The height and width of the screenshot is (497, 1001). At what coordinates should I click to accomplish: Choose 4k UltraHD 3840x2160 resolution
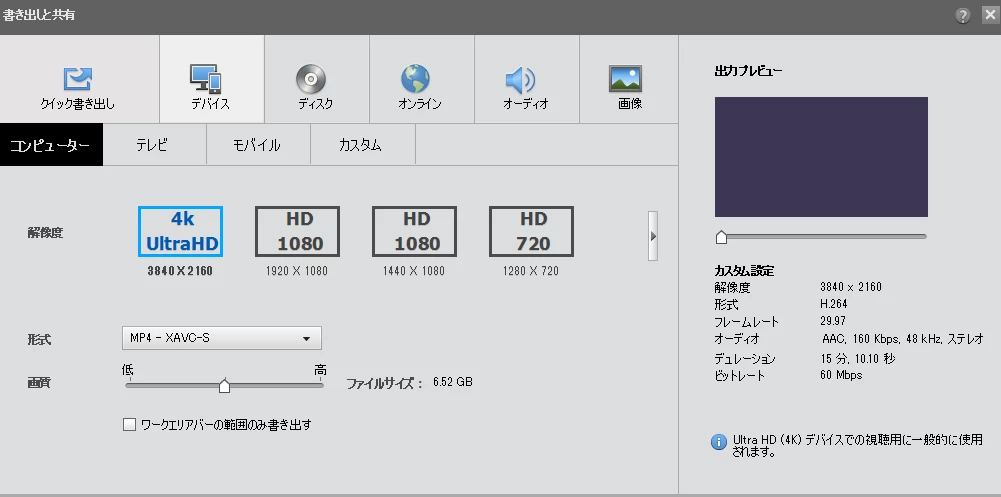tap(181, 231)
